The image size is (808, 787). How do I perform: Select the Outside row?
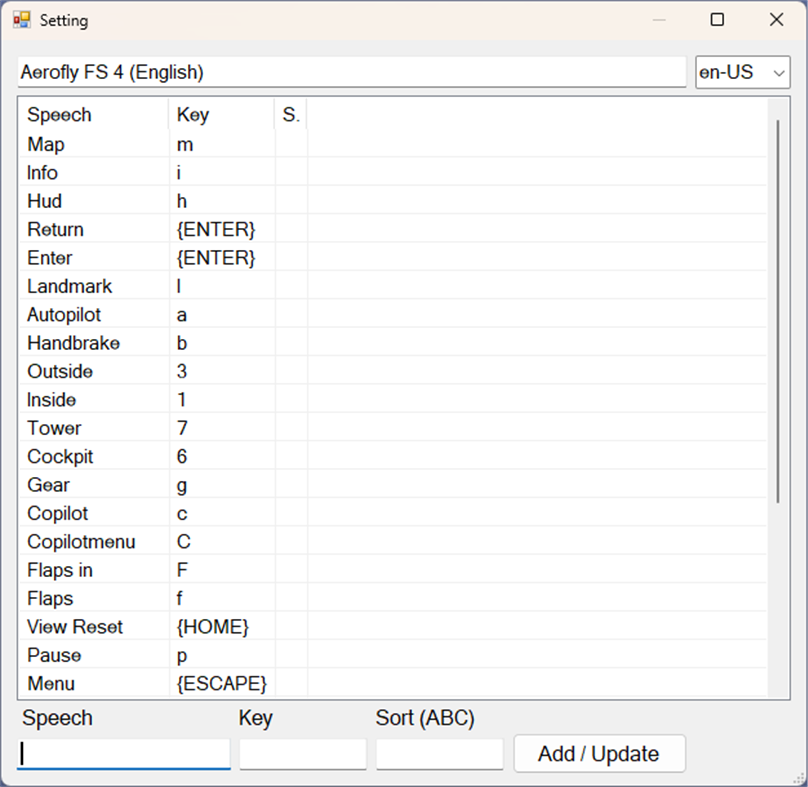[x=393, y=371]
